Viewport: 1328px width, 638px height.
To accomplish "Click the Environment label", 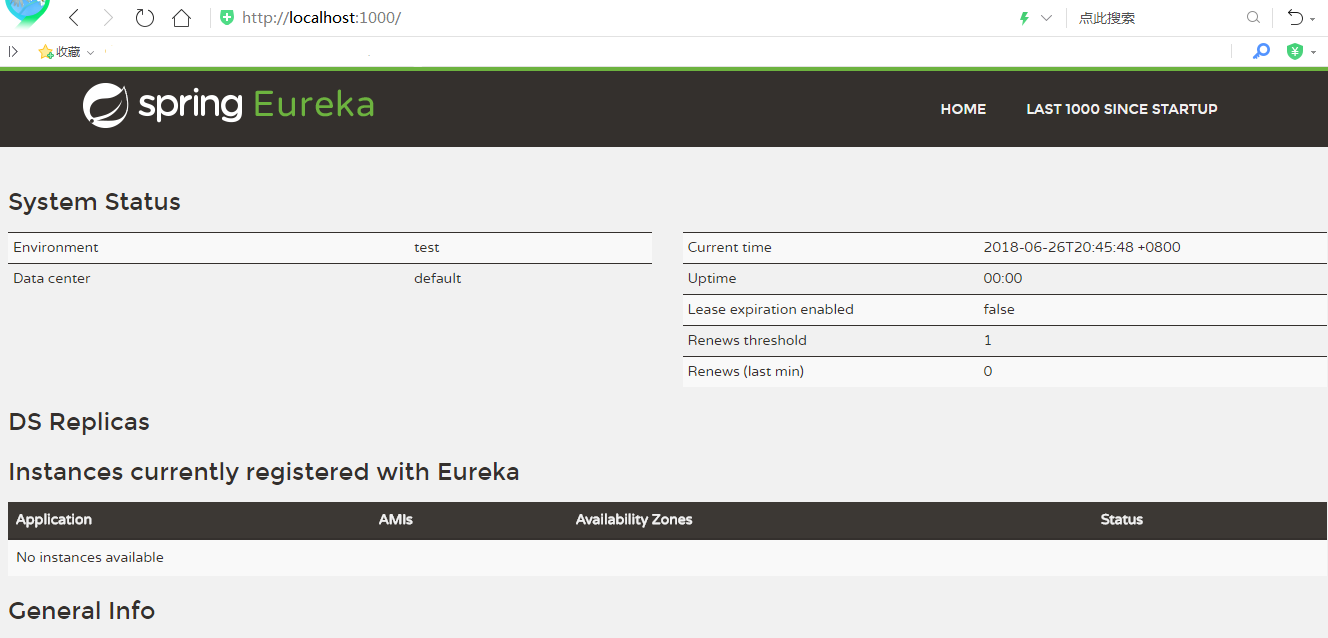I will pyautogui.click(x=56, y=247).
